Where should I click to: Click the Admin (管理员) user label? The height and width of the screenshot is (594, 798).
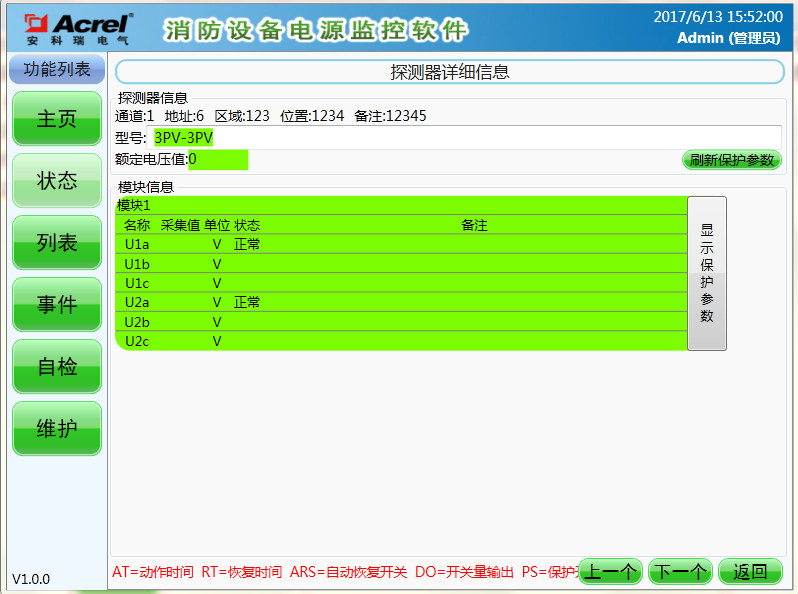[x=727, y=38]
